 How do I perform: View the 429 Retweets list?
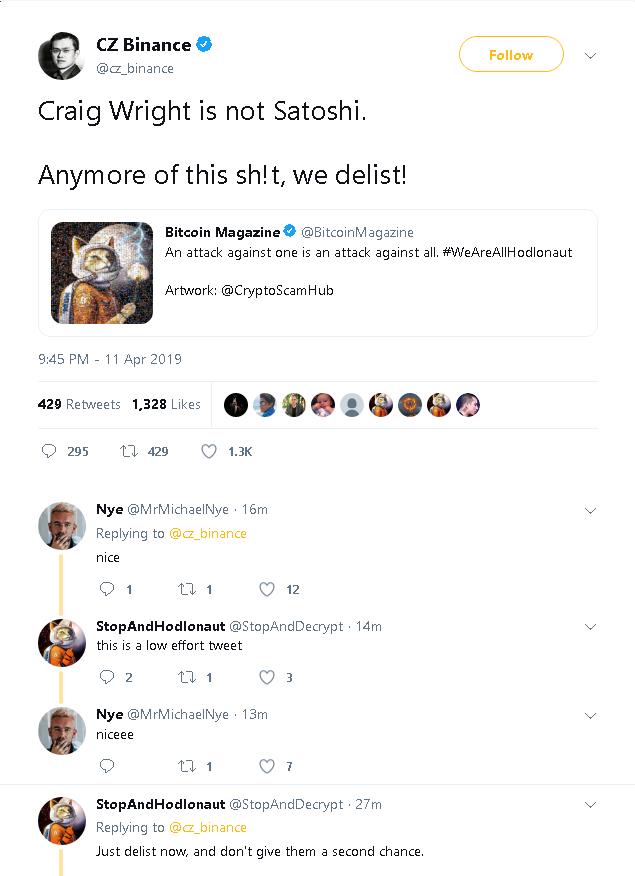coord(79,404)
